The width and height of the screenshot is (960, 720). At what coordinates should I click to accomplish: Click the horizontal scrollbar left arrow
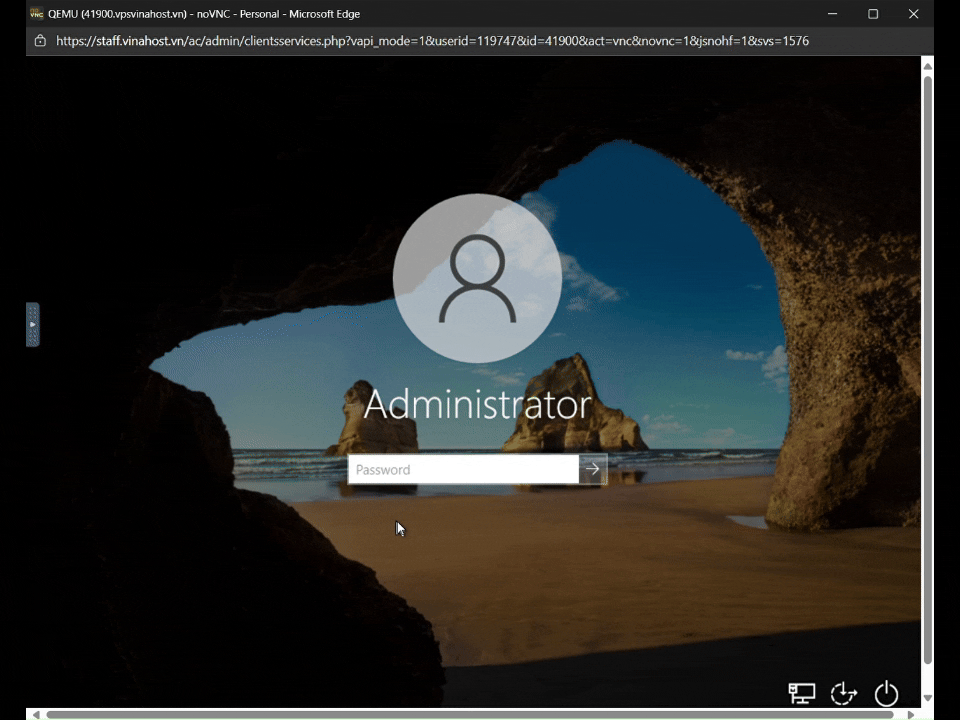[37, 714]
